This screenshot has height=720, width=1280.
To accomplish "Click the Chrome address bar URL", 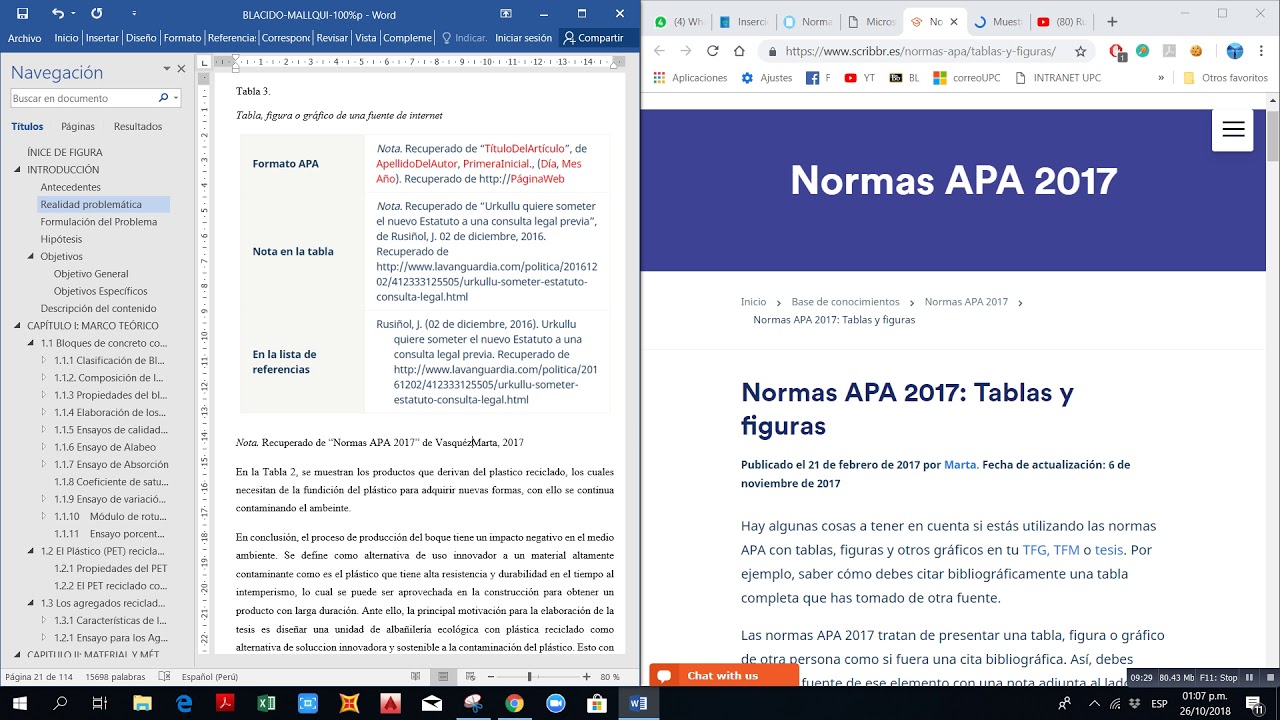I will (x=920, y=51).
